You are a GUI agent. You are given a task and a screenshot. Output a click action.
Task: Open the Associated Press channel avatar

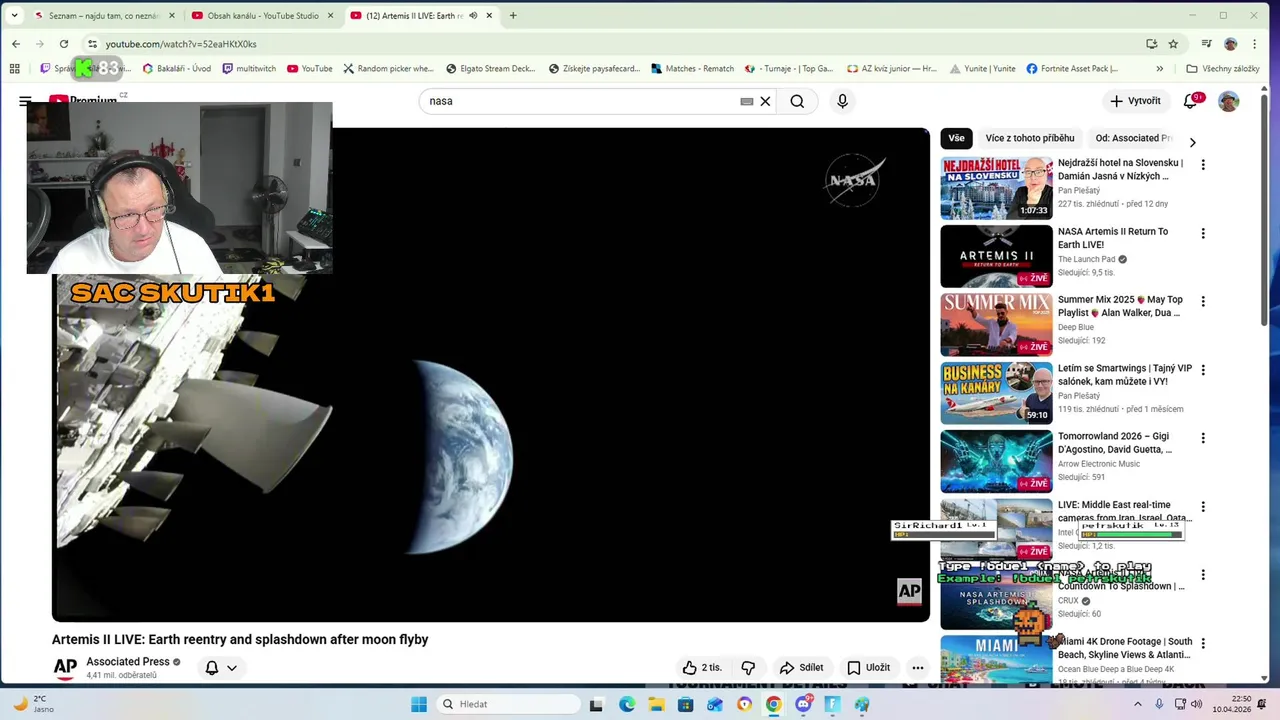point(65,668)
